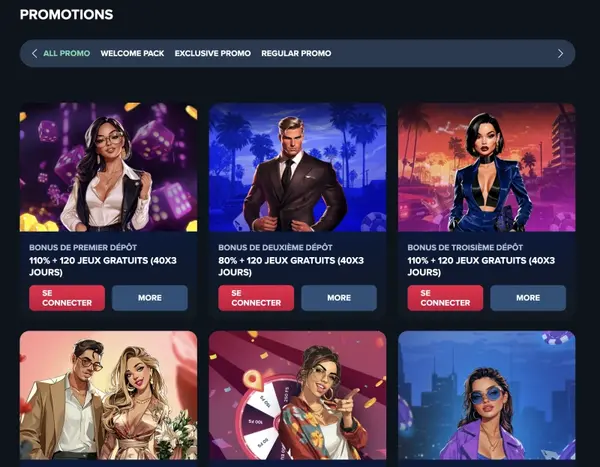Click the left chevron in promo tab bar
The height and width of the screenshot is (467, 600).
point(34,54)
